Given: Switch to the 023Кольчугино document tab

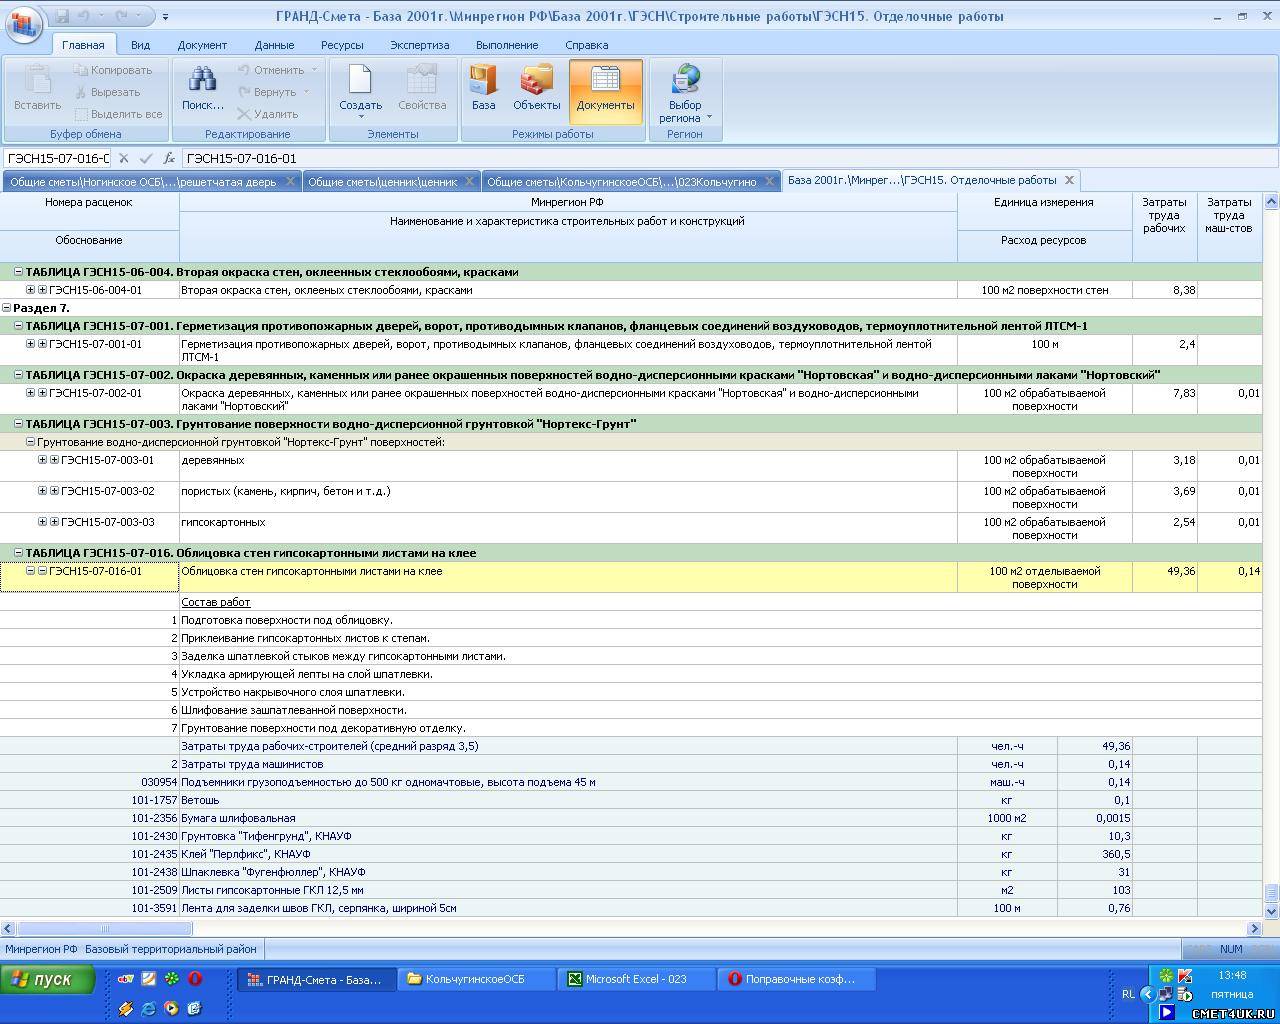Looking at the screenshot, I should (x=620, y=181).
